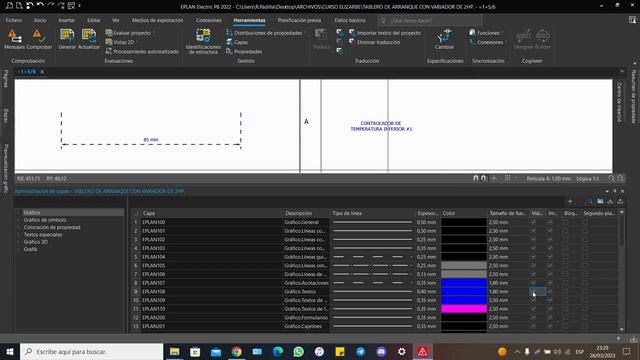
Task: Click the import layers icon
Action: [610, 201]
